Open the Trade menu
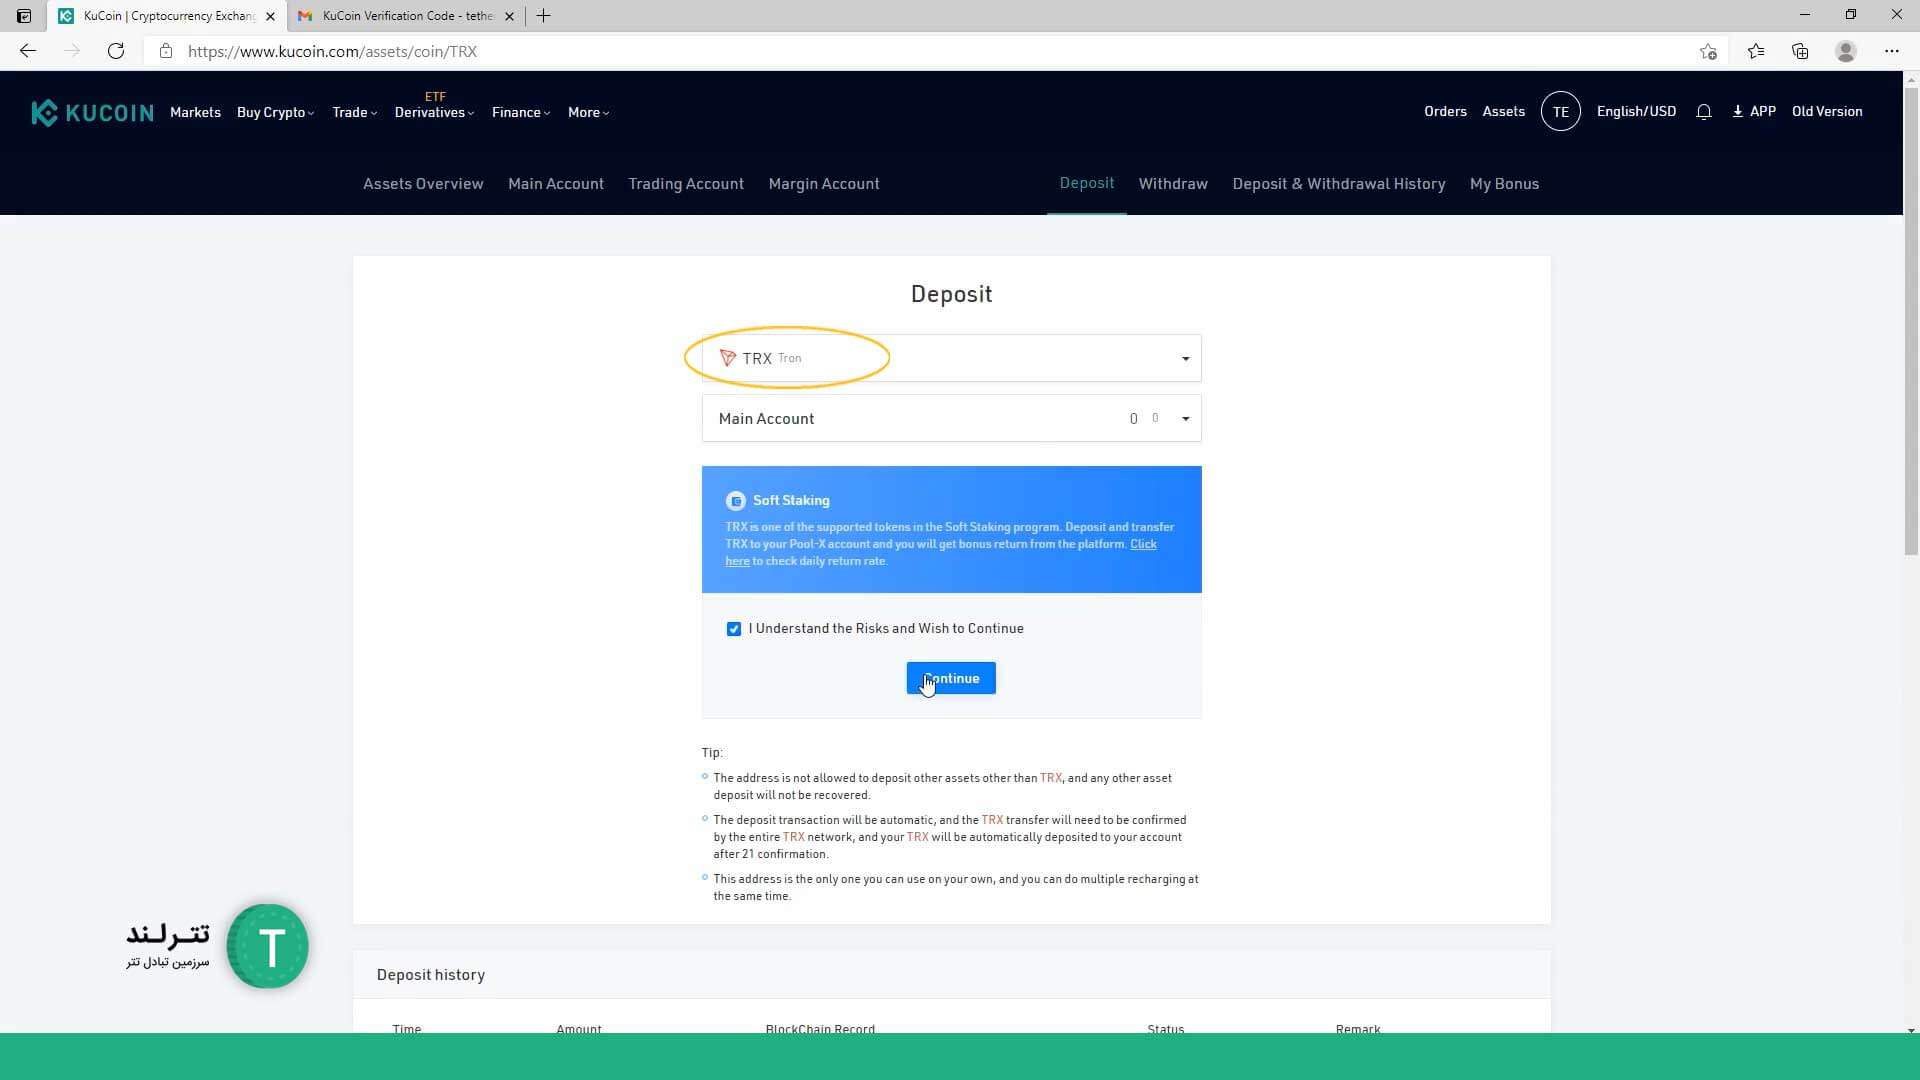Viewport: 1920px width, 1080px height. pos(354,112)
